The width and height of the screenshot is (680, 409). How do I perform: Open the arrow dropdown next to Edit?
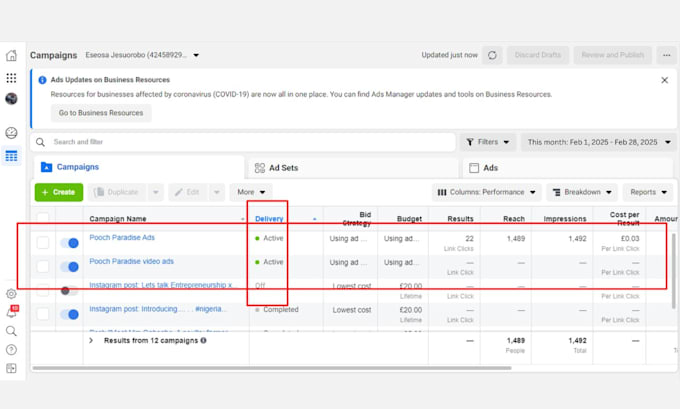click(217, 192)
